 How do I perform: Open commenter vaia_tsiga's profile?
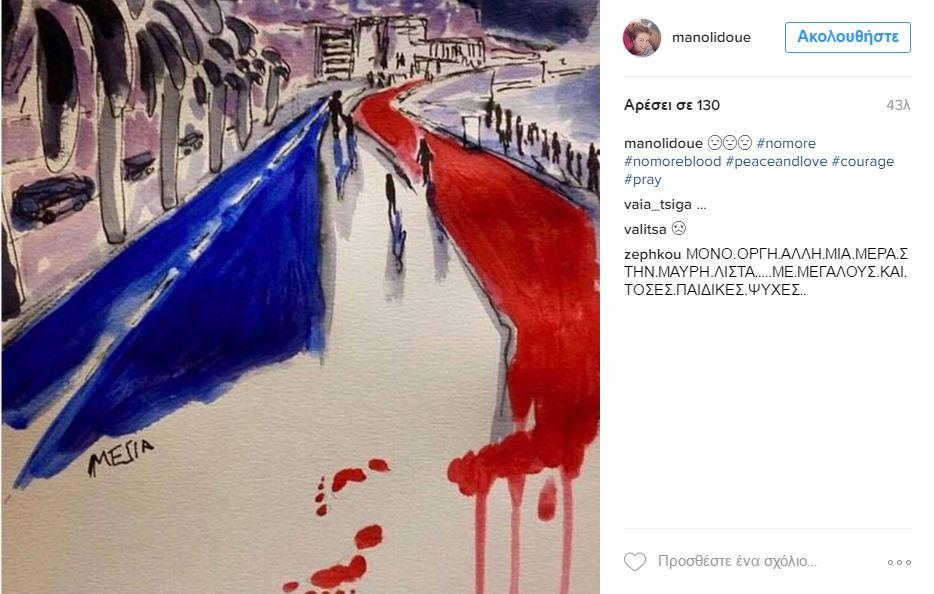tap(658, 205)
